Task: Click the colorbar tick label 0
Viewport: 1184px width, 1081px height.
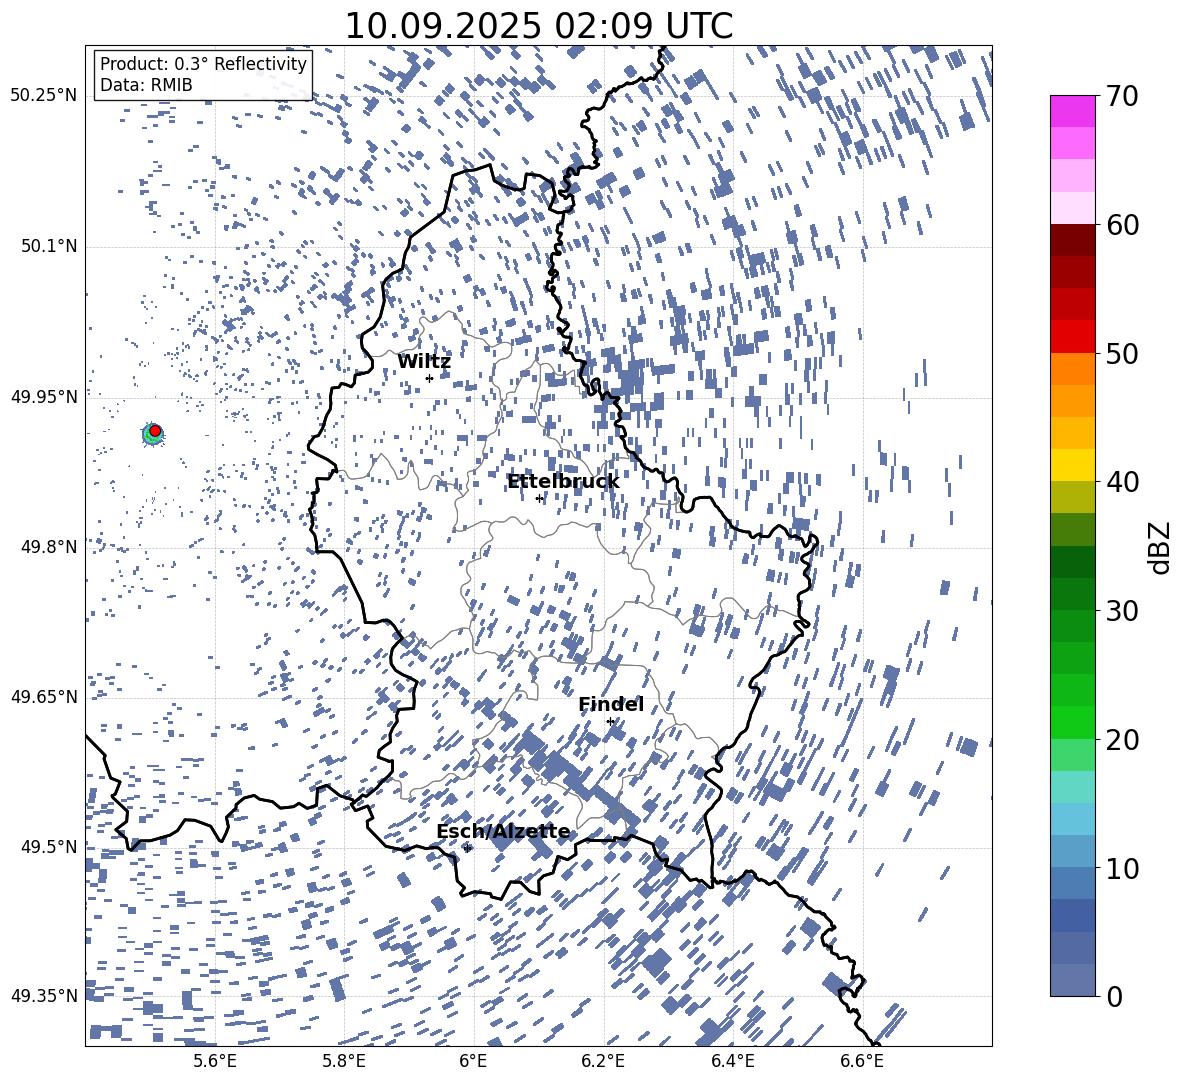Action: click(x=1114, y=996)
